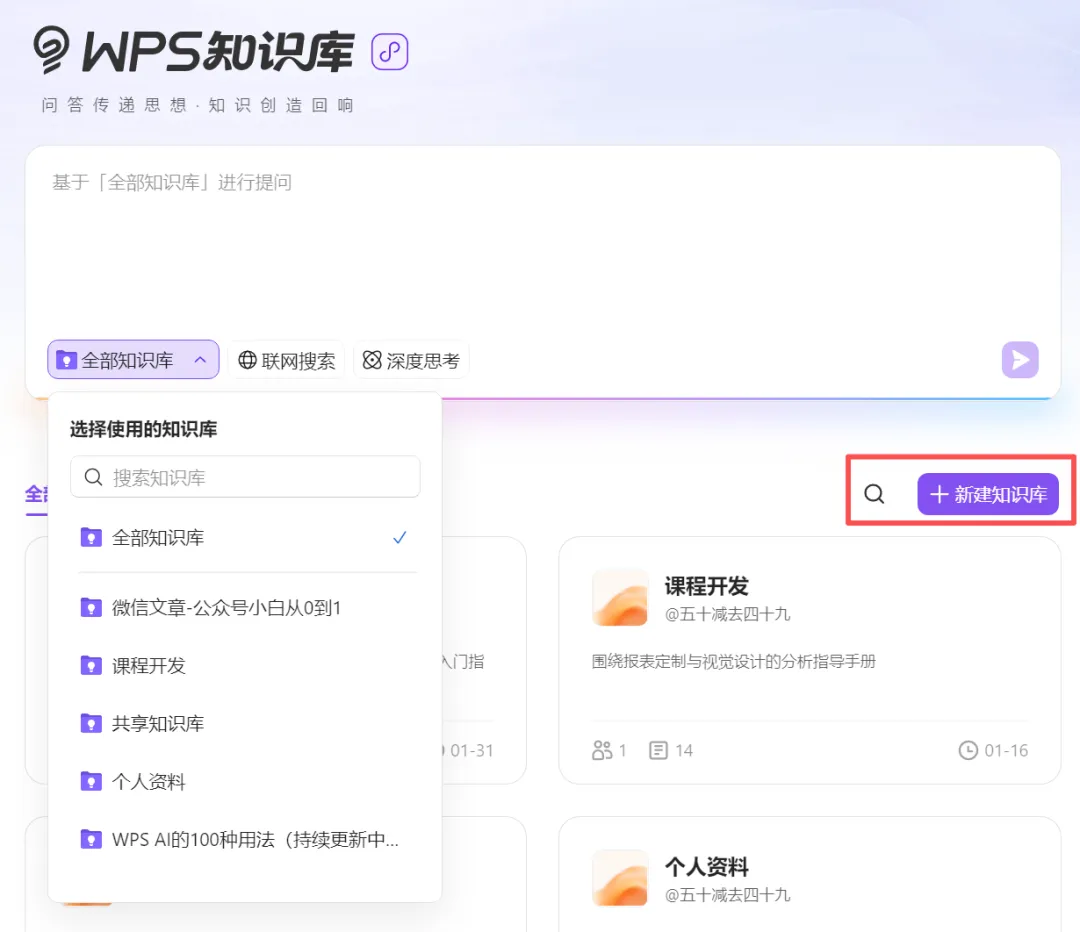This screenshot has width=1080, height=932.
Task: Click folder icon next to 微信文章 list item
Action: coord(91,607)
